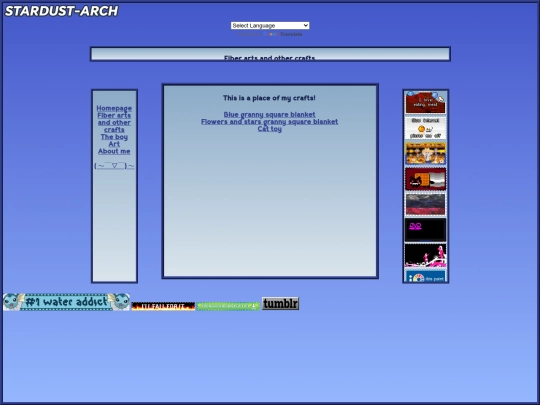Click the kaomoji face link in sidebar
This screenshot has height=405, width=540.
114,166
